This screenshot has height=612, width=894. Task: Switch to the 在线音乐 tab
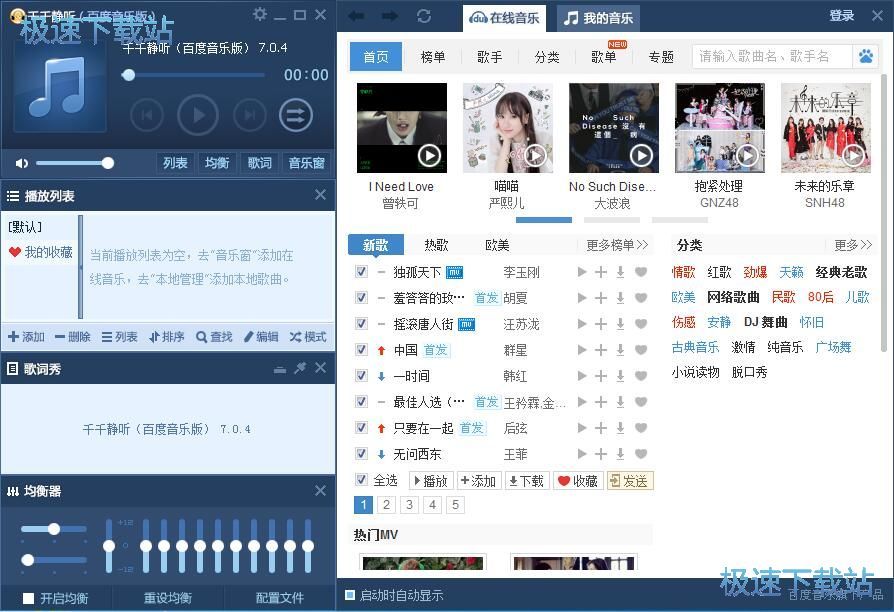pyautogui.click(x=504, y=18)
